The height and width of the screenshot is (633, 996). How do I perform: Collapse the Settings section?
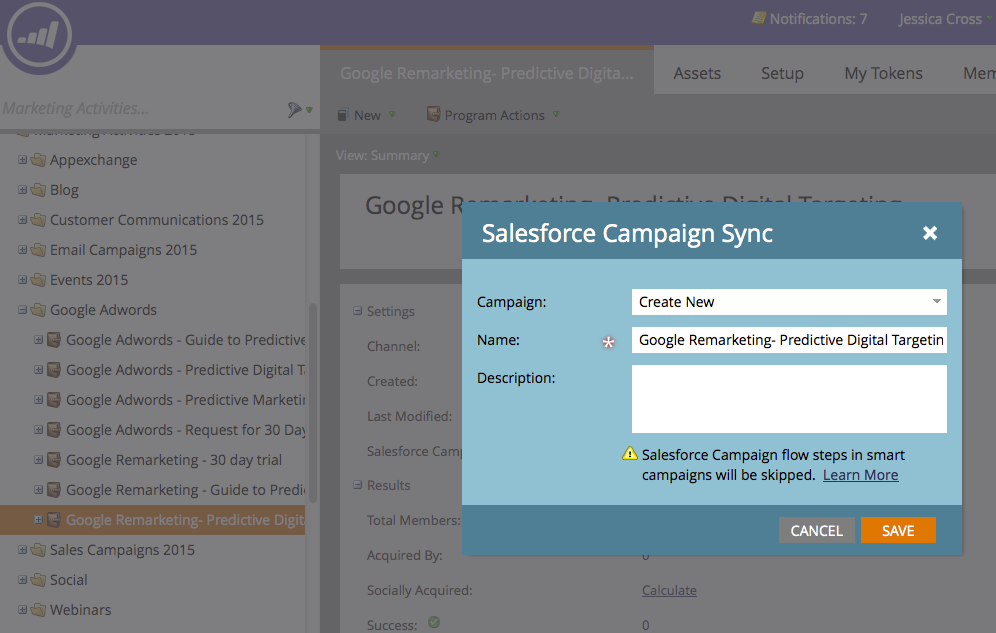tap(357, 311)
